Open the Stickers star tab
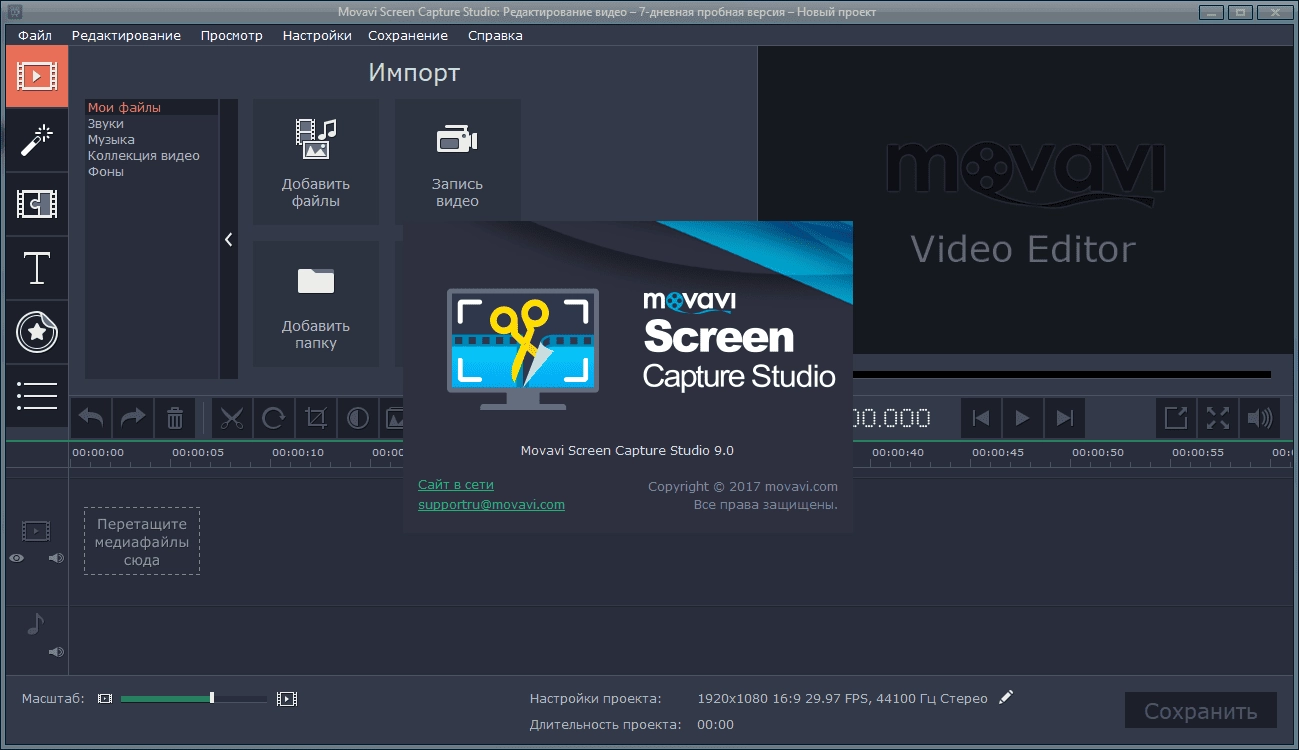Viewport: 1299px width, 750px height. pyautogui.click(x=37, y=332)
